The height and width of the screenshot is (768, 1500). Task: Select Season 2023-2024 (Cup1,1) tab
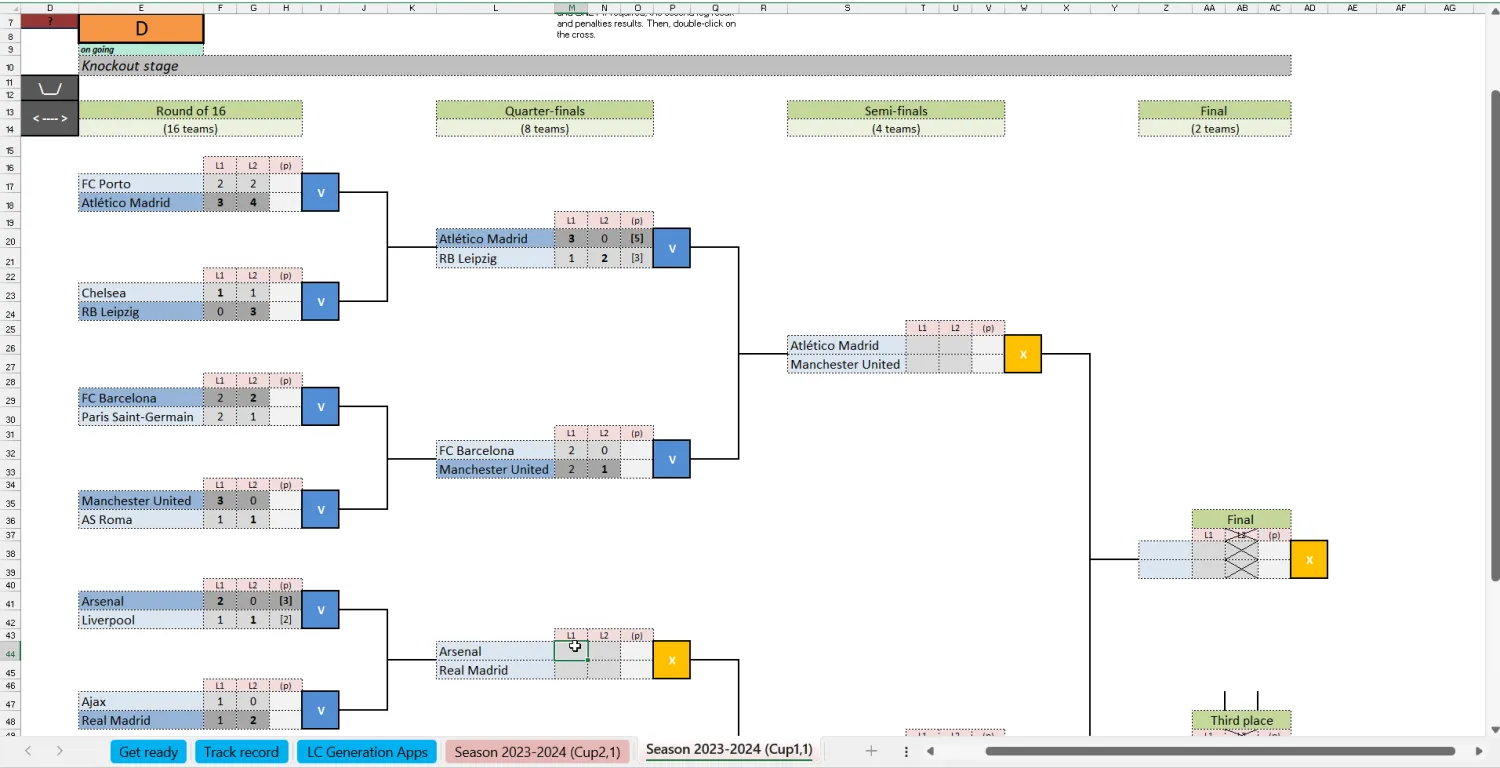(729, 749)
